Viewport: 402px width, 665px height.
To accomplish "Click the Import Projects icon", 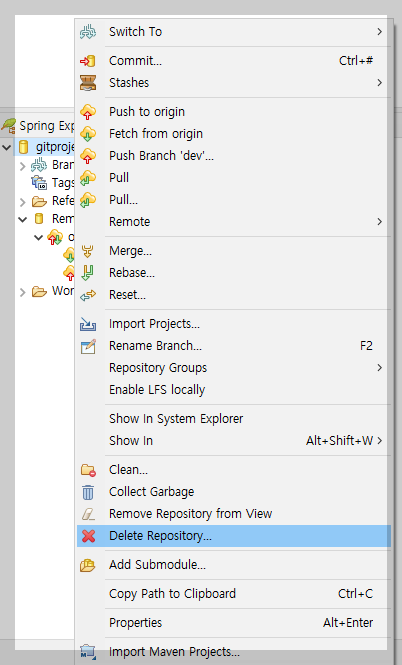I will (88, 325).
